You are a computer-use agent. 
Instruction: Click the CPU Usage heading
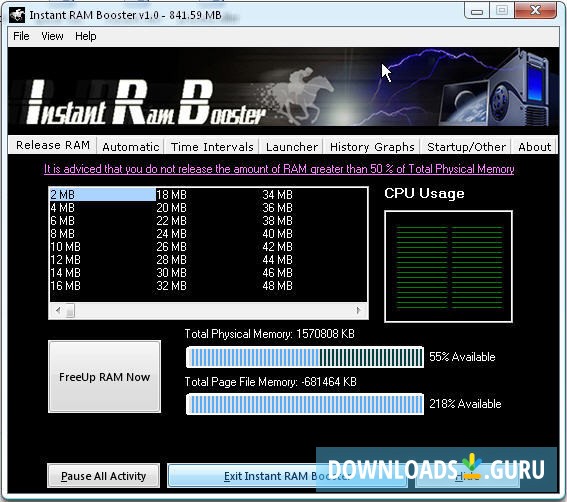[x=424, y=193]
